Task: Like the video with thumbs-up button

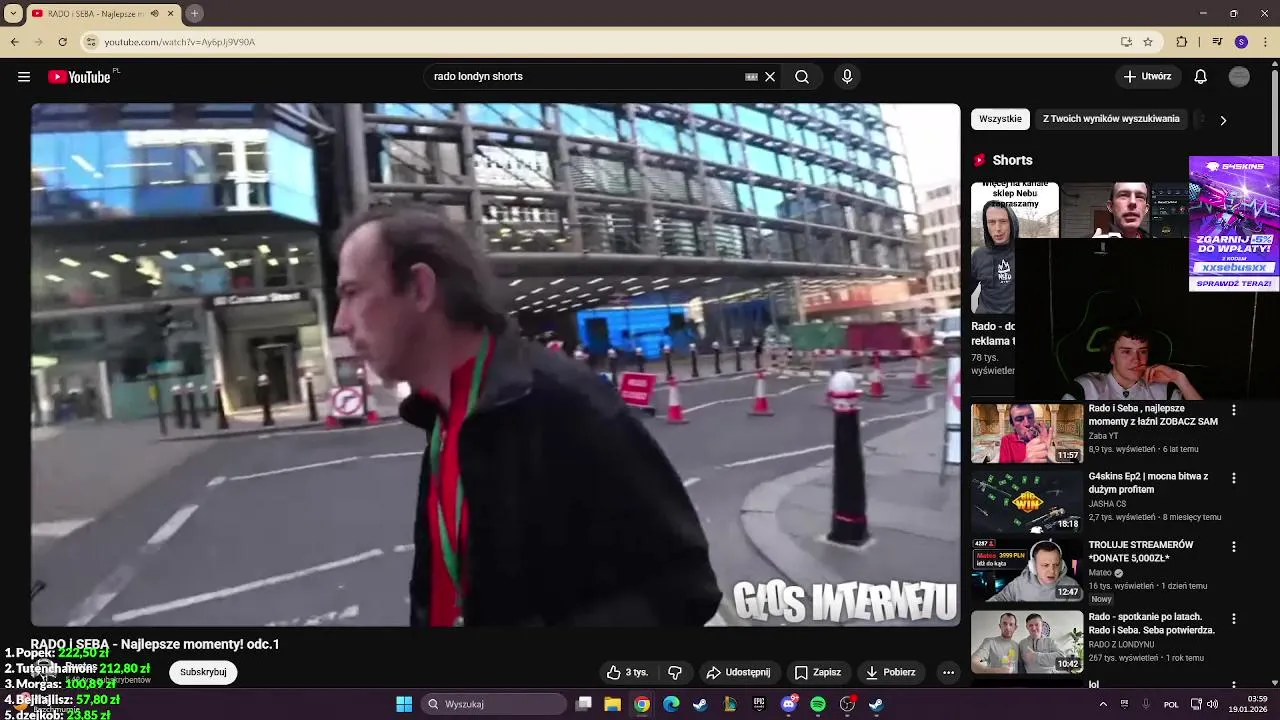Action: click(x=628, y=672)
